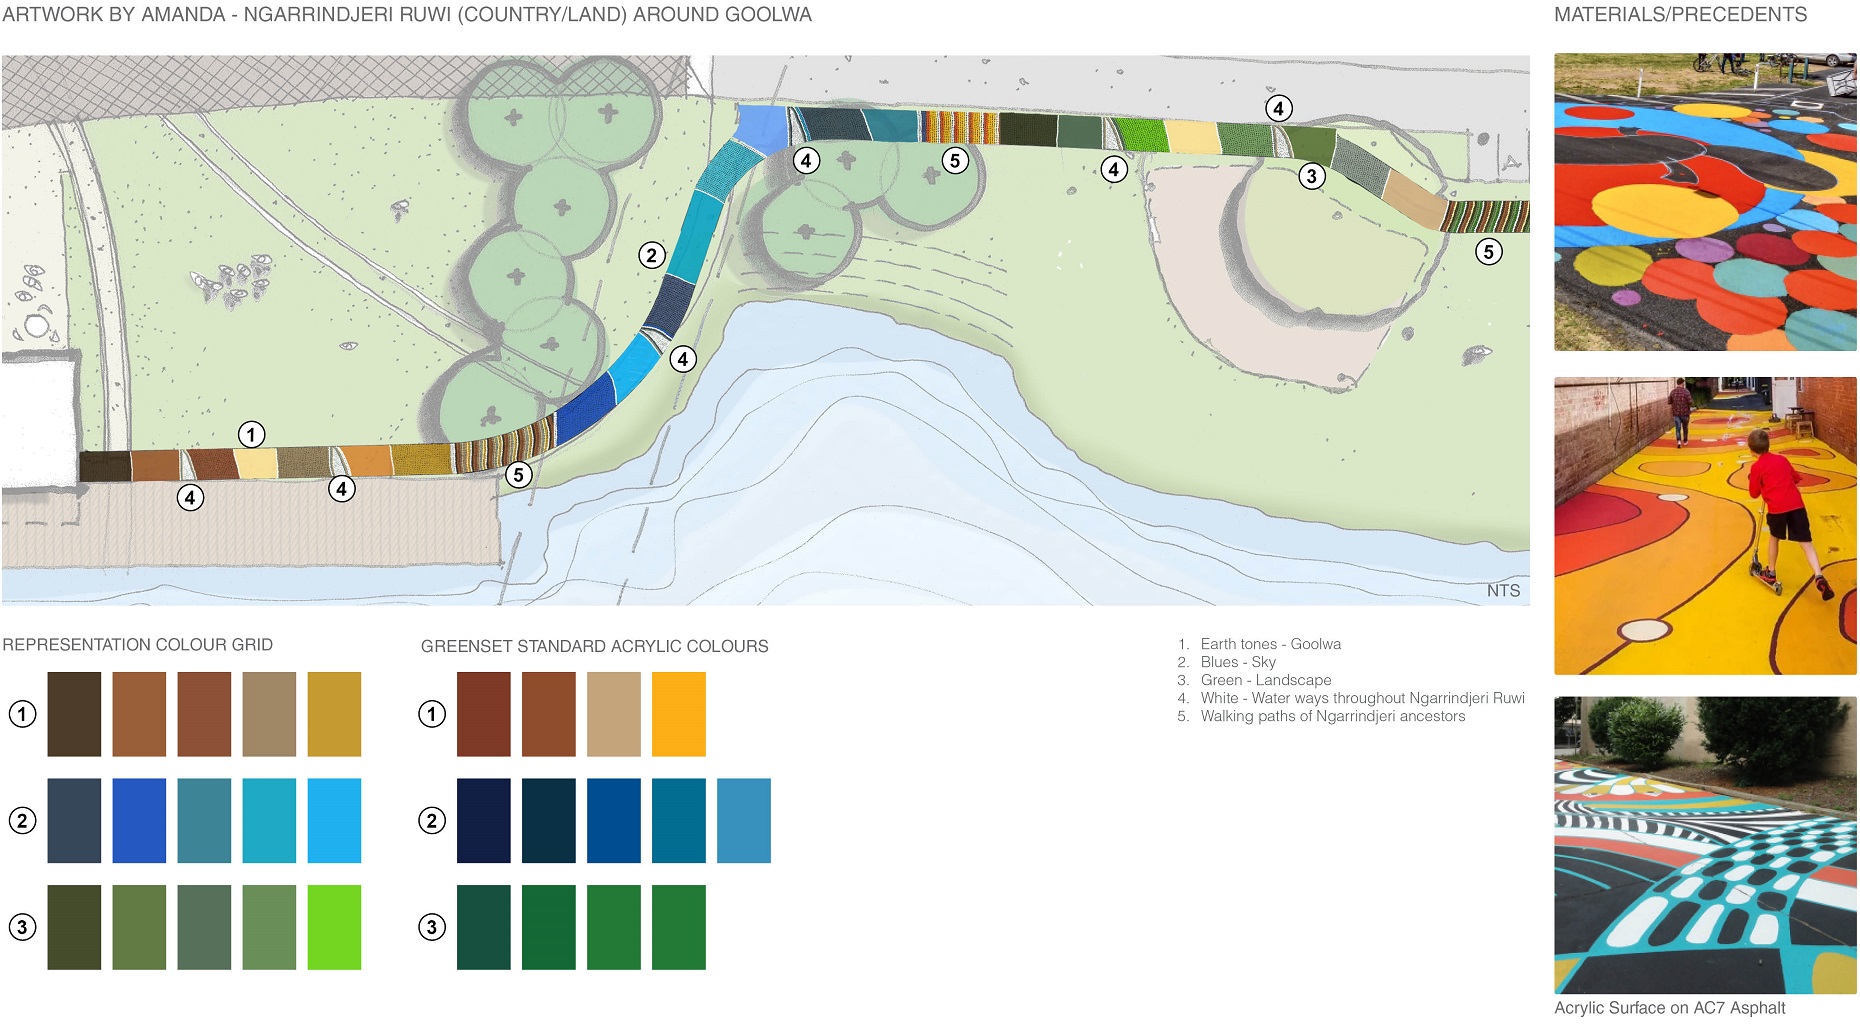Click the 'Green - Landscape' legend entry
1860x1025 pixels.
pyautogui.click(x=1266, y=680)
